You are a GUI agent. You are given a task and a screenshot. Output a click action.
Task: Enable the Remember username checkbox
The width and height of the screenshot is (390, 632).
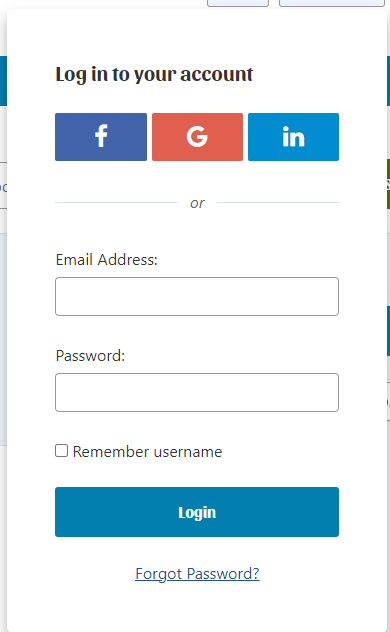point(62,451)
